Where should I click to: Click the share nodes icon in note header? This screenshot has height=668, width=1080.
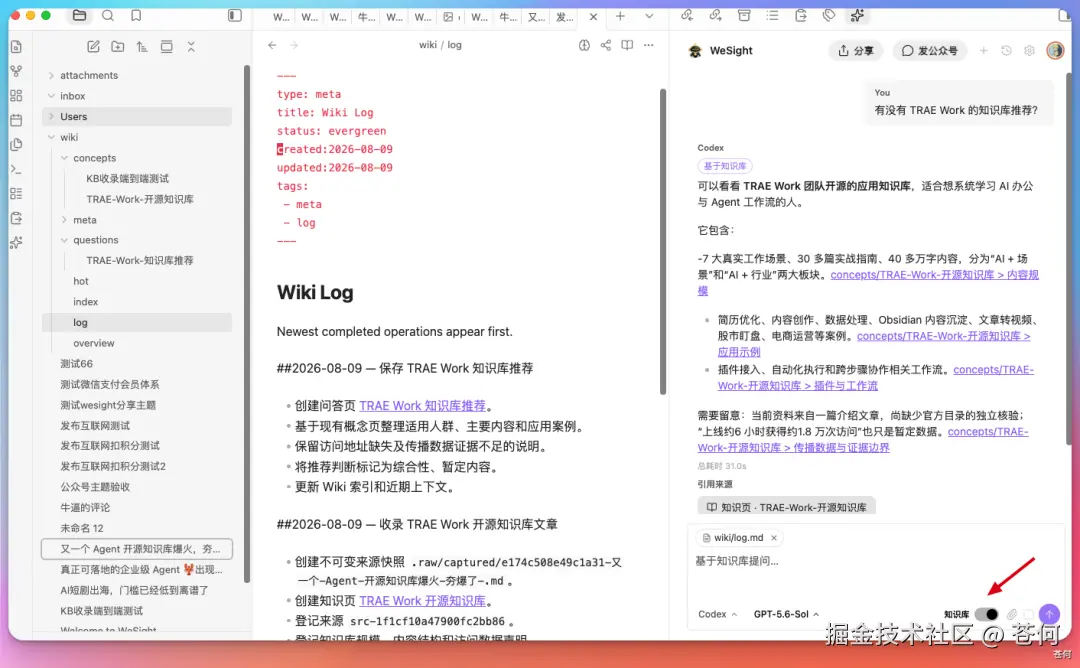click(605, 45)
